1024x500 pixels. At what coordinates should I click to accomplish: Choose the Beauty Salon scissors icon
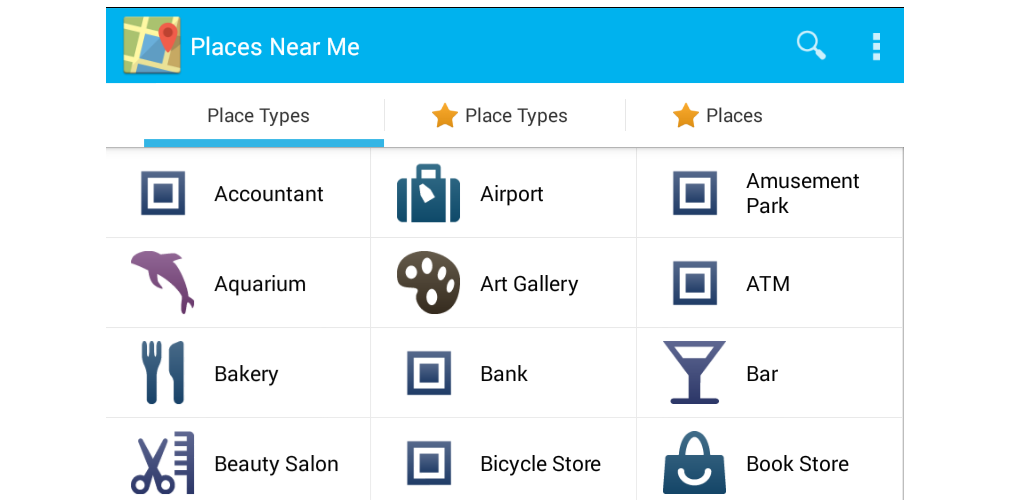[x=162, y=463]
